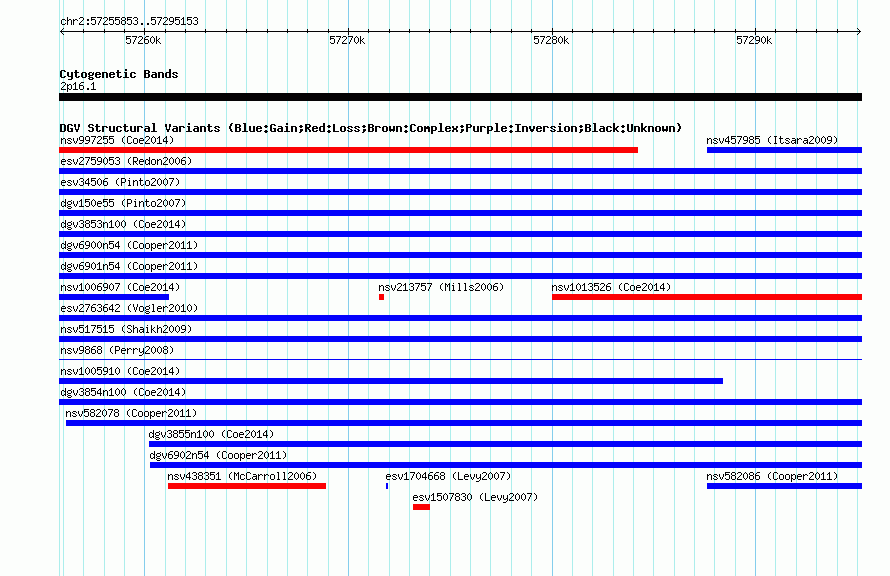The height and width of the screenshot is (576, 890).
Task: Click the 57260k ruler label
Action: (x=143, y=40)
